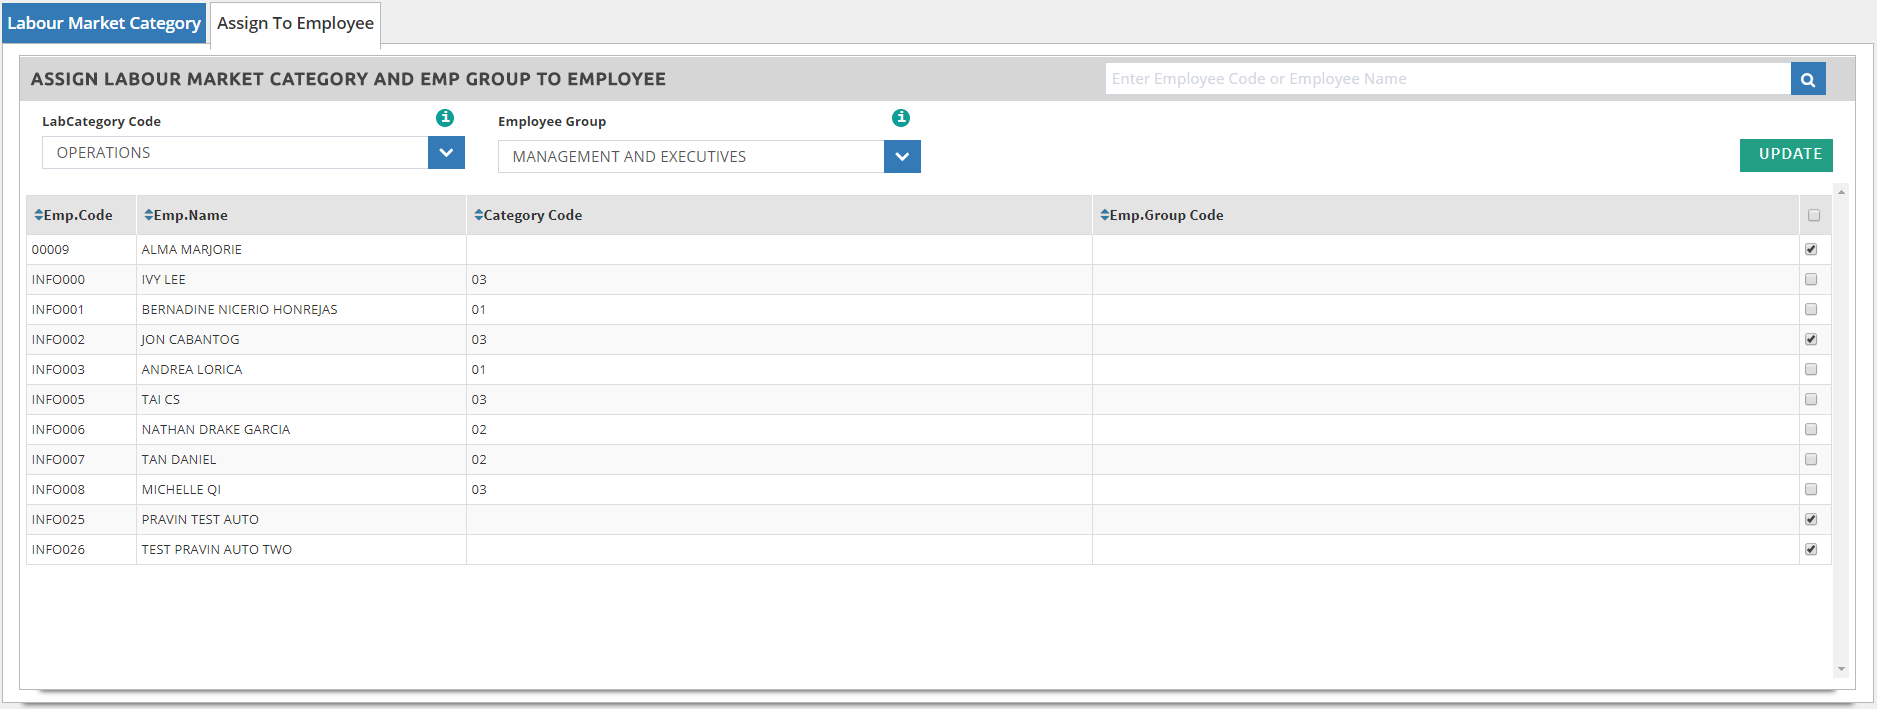
Task: Click the OPERATIONS combo box field
Action: pos(234,153)
